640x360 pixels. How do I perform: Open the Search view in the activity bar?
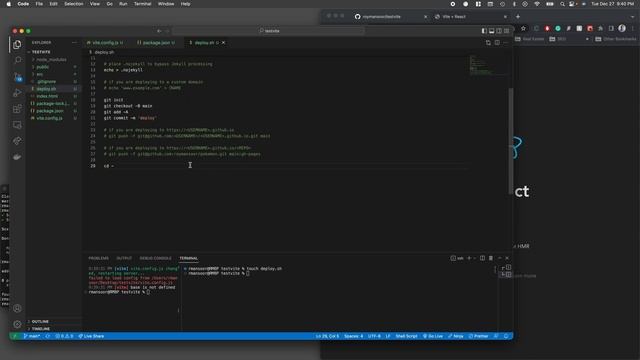pos(17,60)
